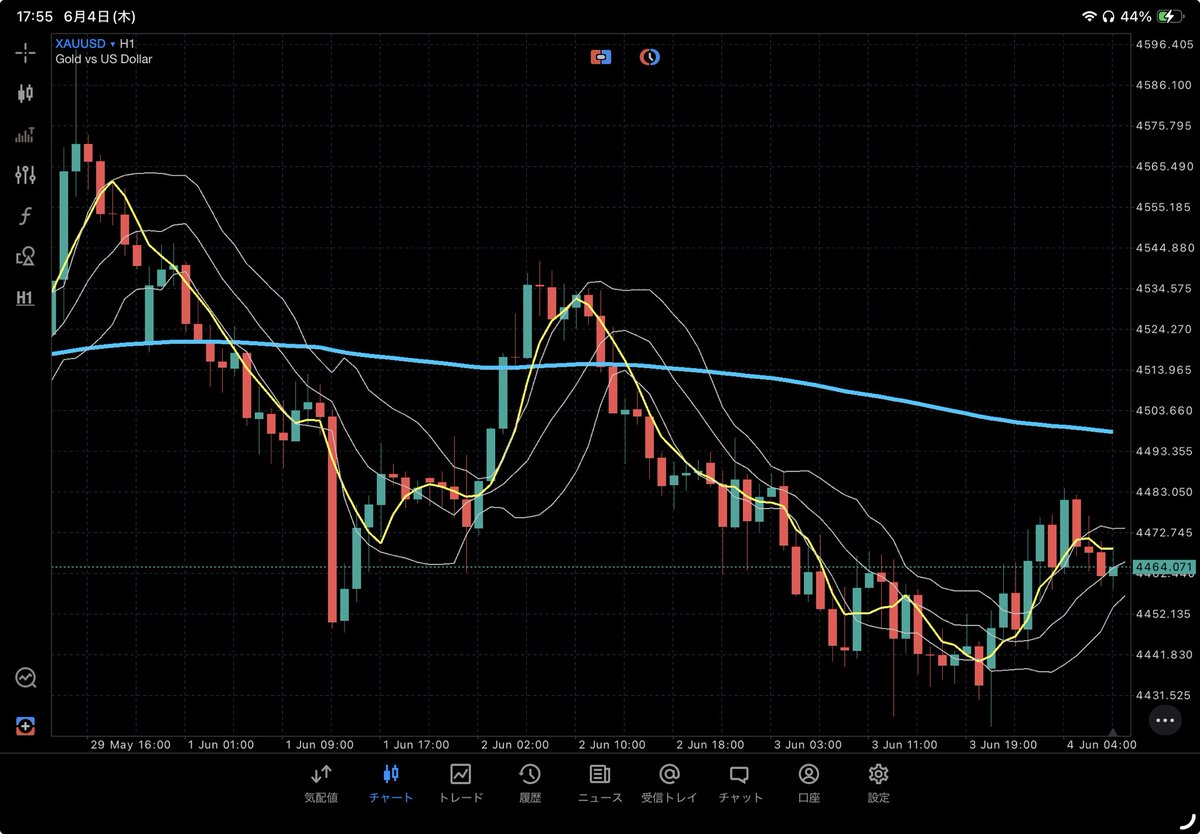The image size is (1200, 834).
Task: Tap the small scroll-to-latest triangle marker
Action: coord(1113,733)
